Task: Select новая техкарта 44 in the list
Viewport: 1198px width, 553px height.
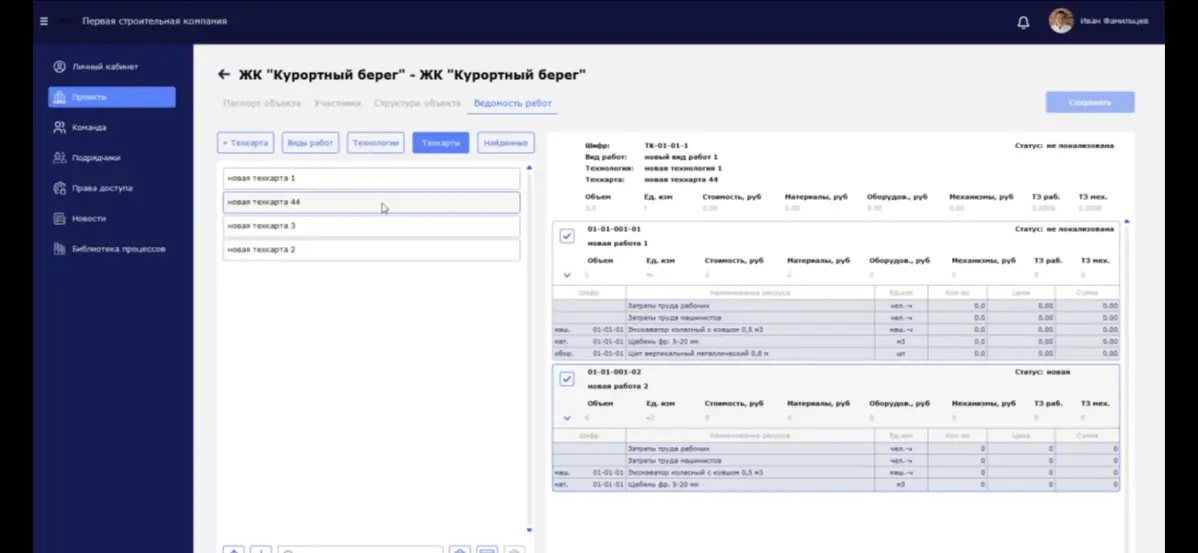Action: [x=371, y=202]
